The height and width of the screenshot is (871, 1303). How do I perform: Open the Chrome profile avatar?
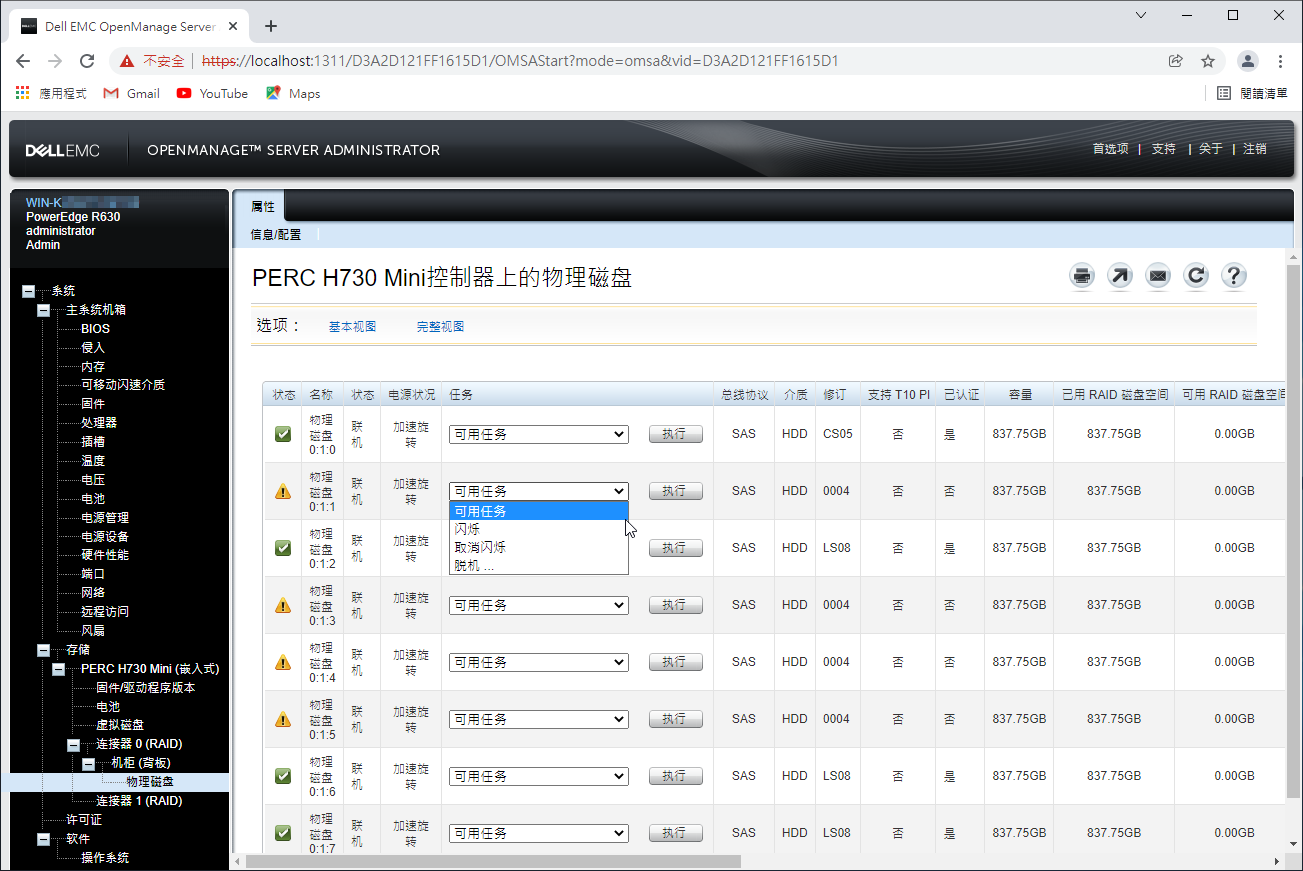[1248, 61]
